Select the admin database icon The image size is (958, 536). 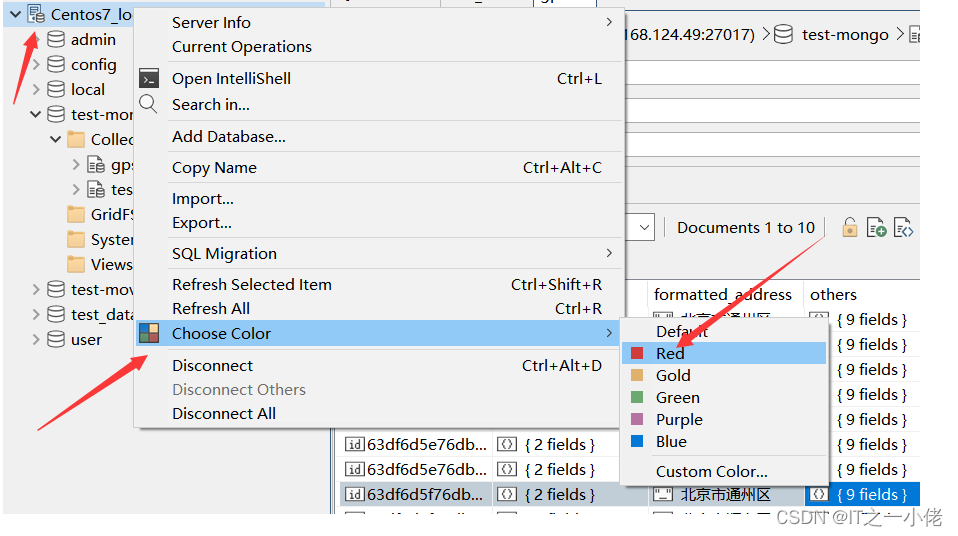click(56, 40)
